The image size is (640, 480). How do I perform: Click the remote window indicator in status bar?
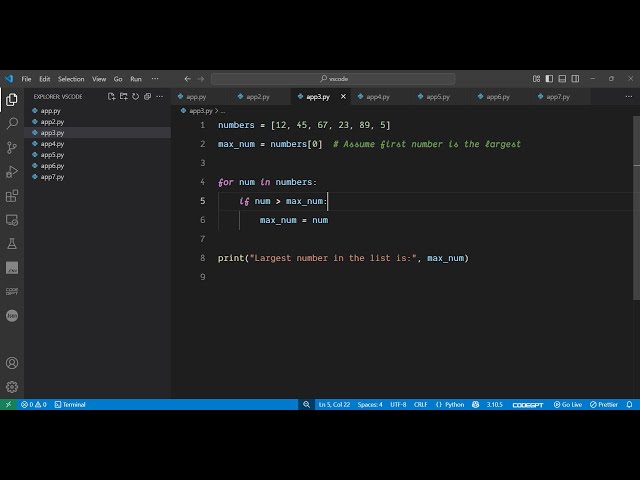pyautogui.click(x=8, y=404)
